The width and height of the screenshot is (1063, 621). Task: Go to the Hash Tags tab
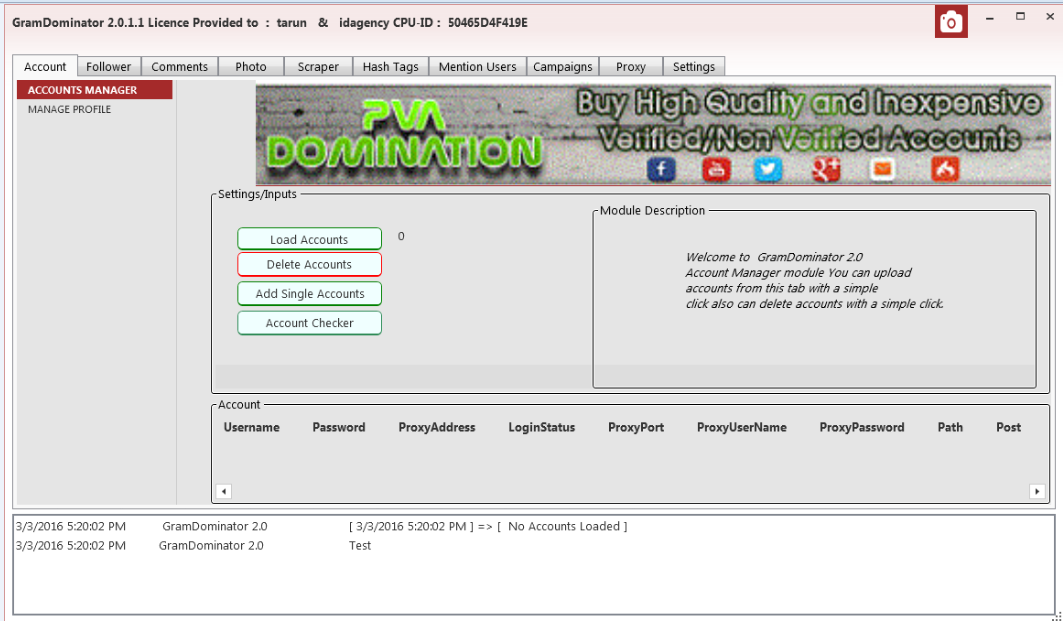[390, 66]
